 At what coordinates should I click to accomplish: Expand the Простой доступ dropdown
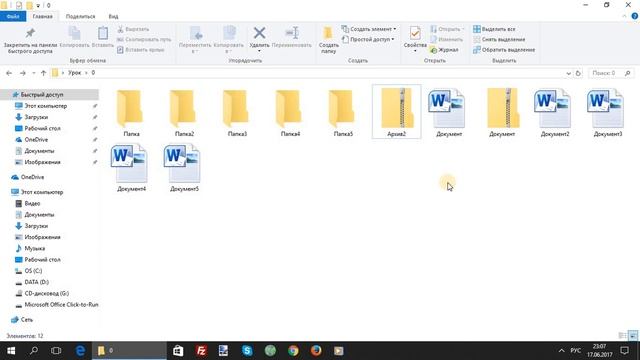pos(393,40)
